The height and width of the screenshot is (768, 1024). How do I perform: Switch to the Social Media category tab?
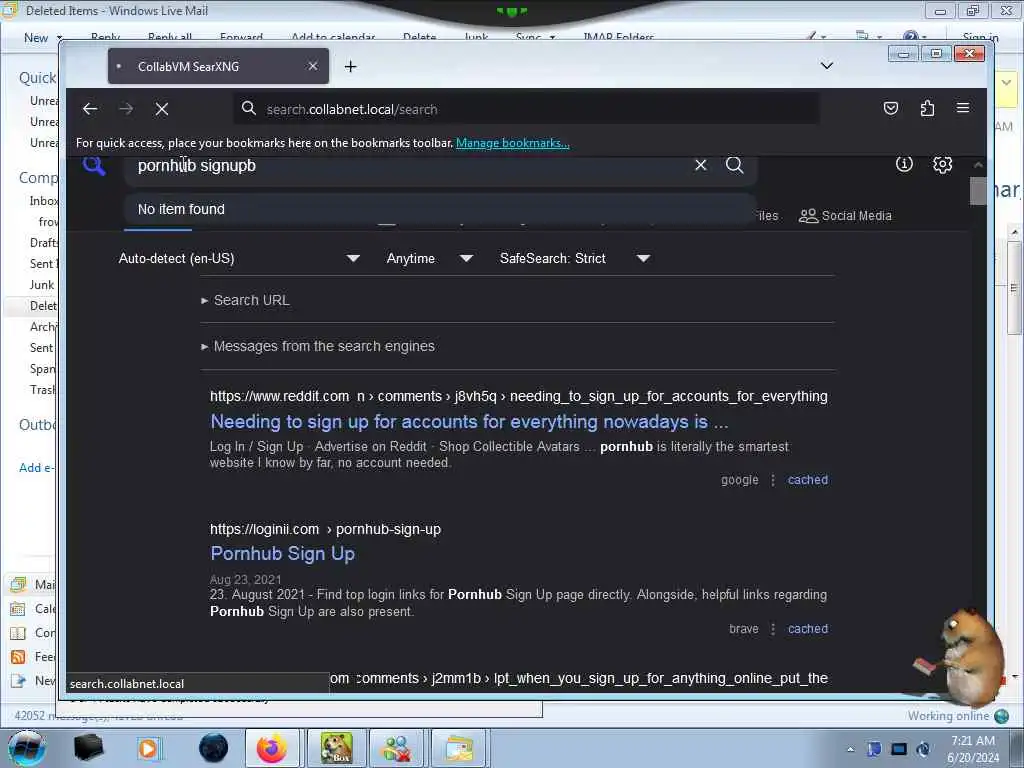(x=845, y=216)
